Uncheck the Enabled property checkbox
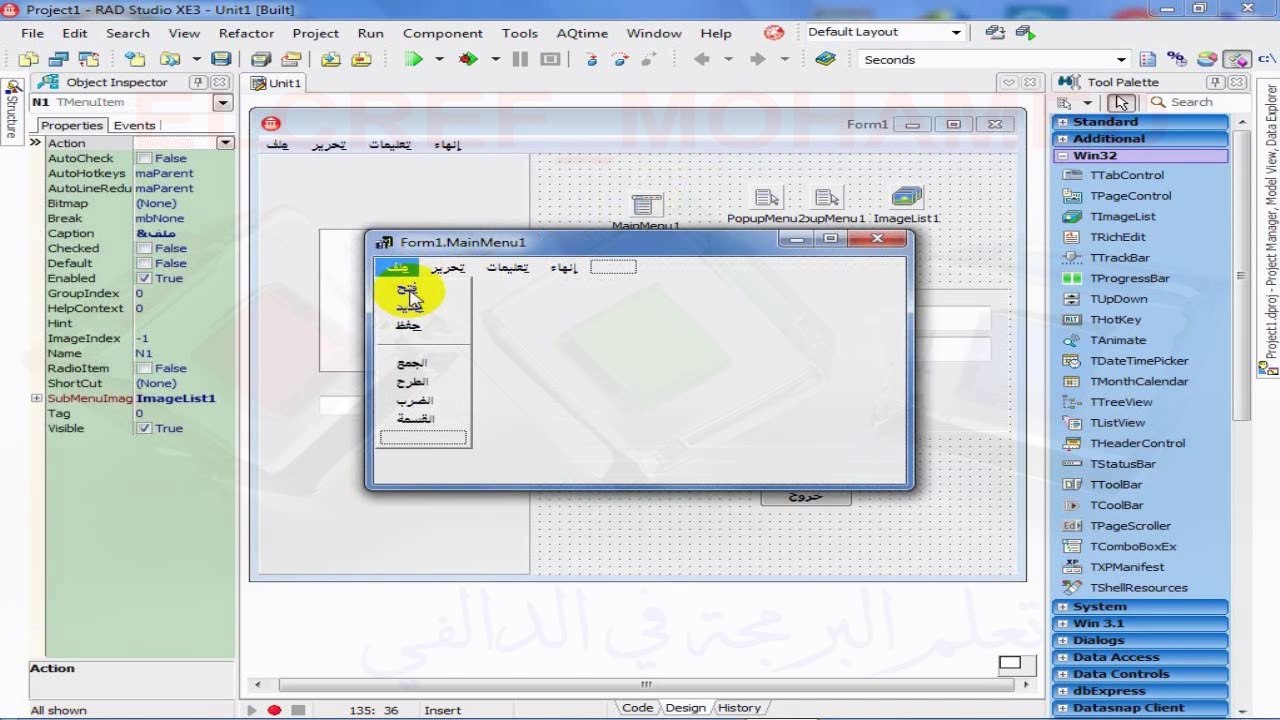 (x=144, y=278)
